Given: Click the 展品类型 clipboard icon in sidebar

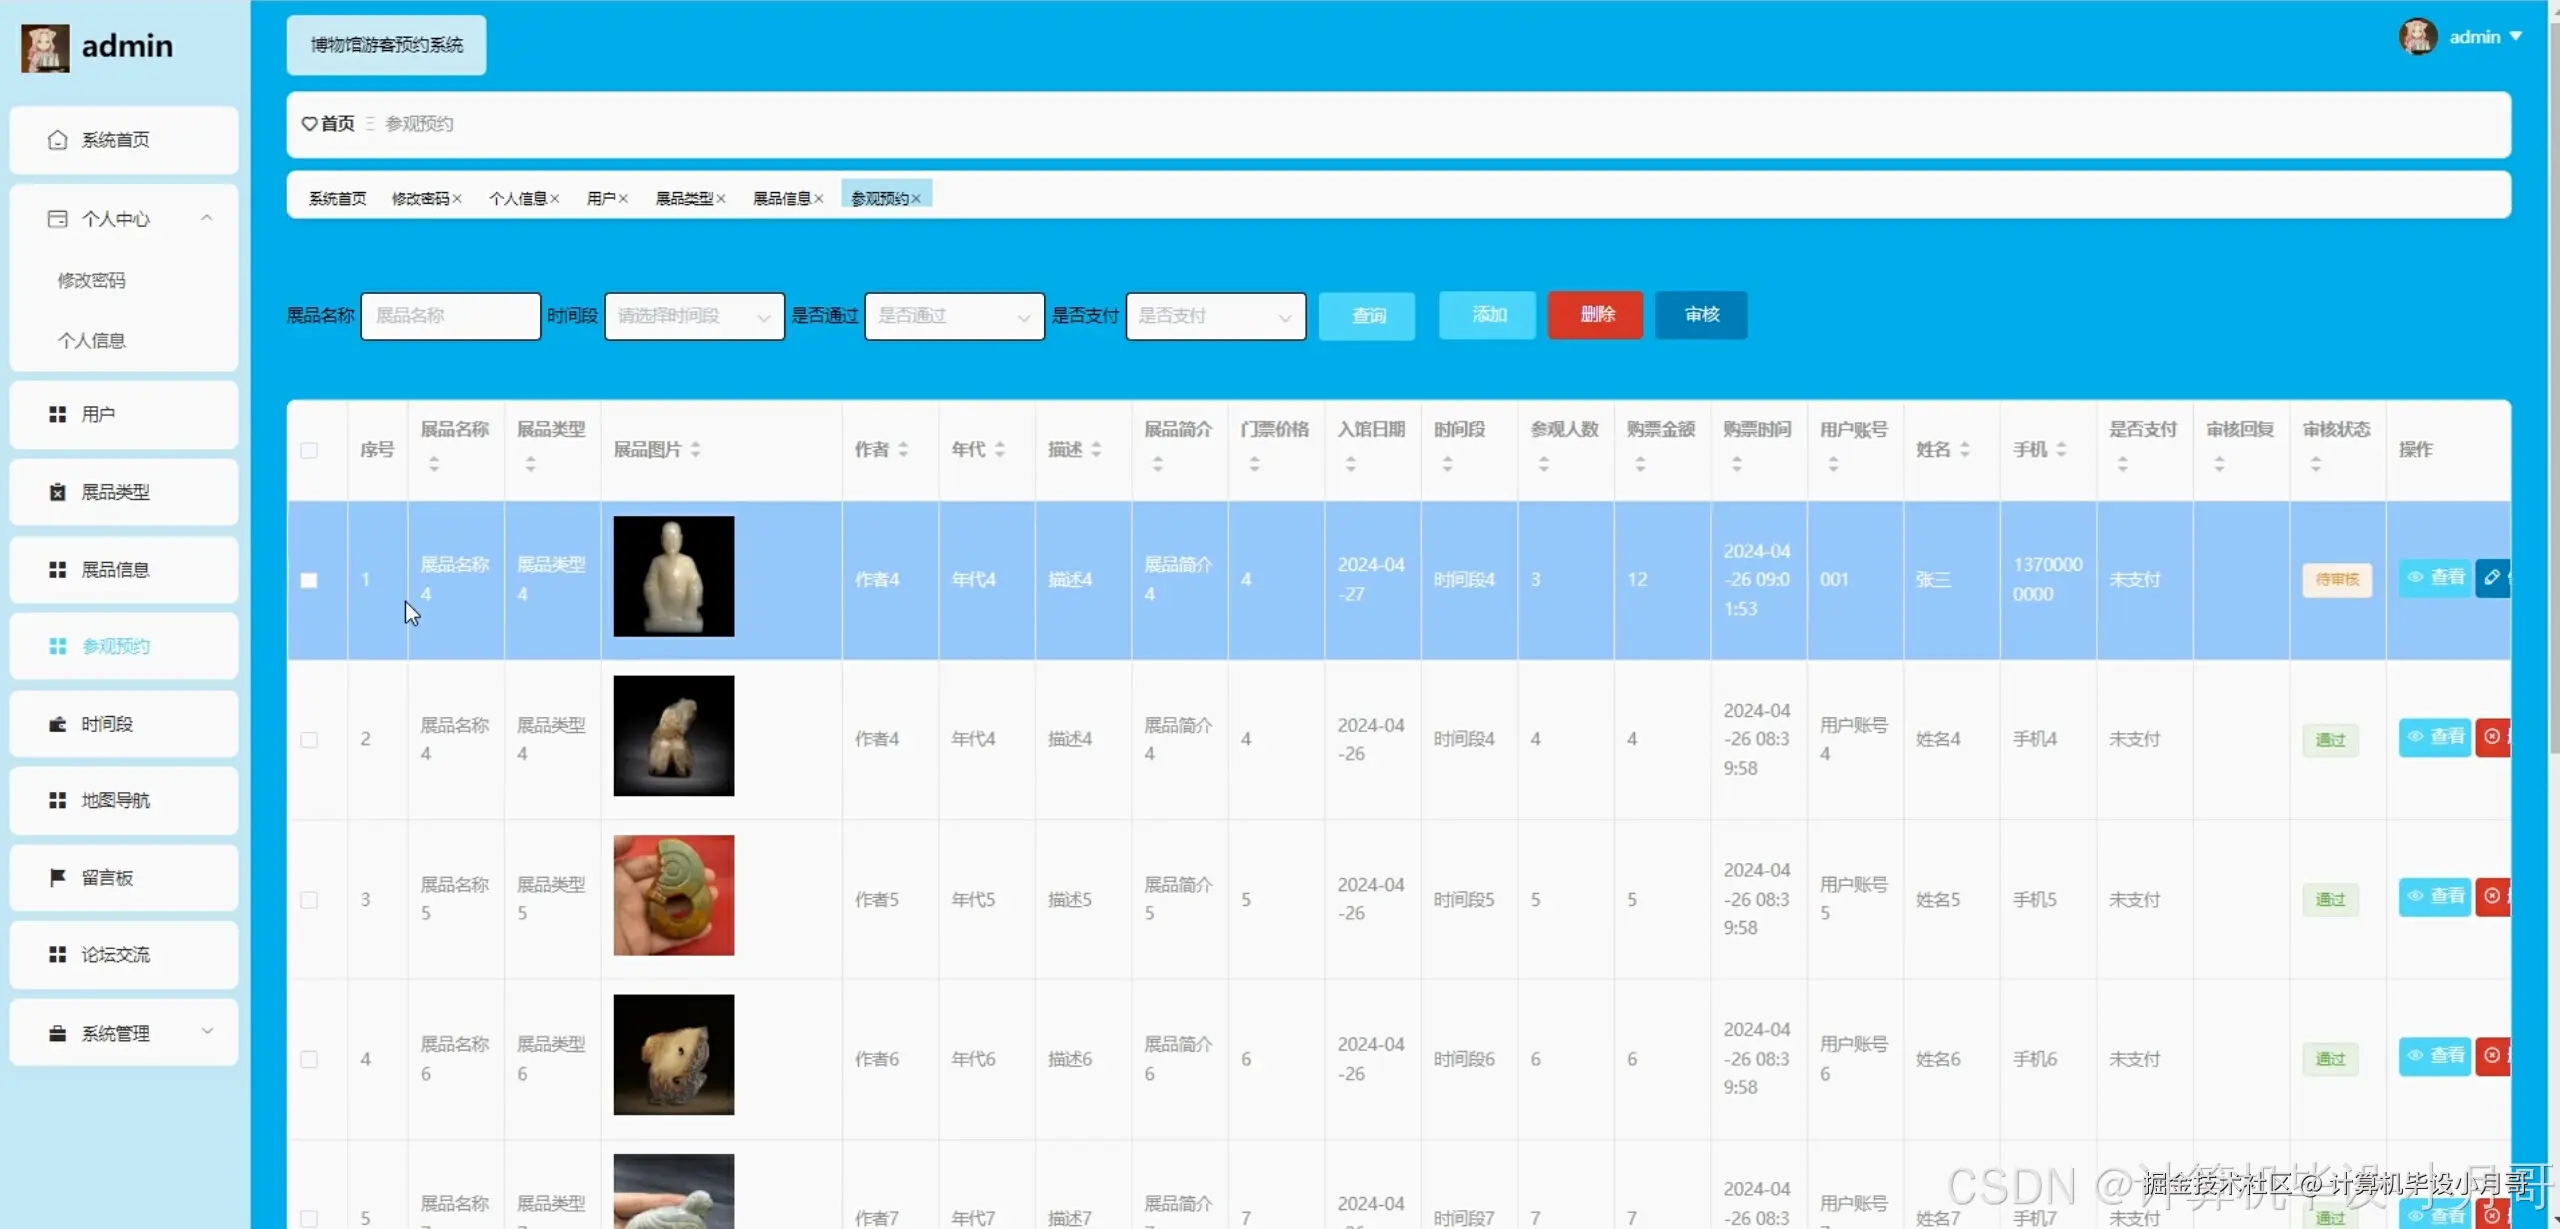Looking at the screenshot, I should click(58, 492).
